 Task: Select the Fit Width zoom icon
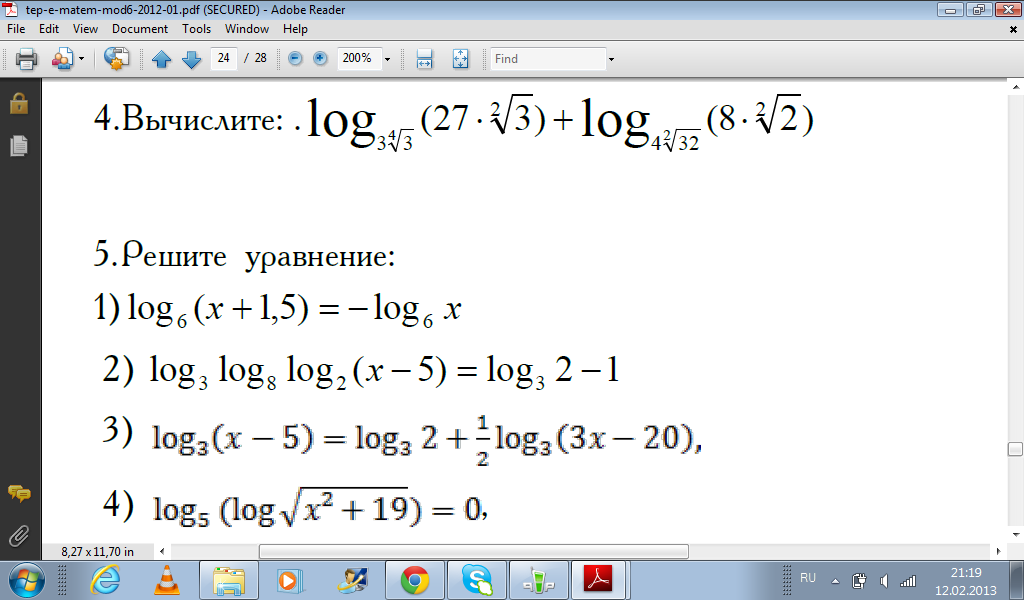click(423, 59)
